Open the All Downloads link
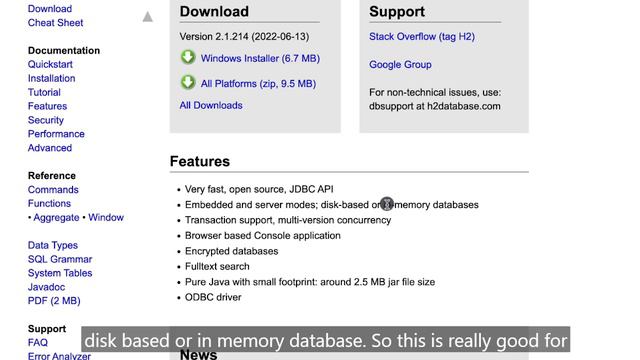640x360 pixels. click(x=211, y=105)
